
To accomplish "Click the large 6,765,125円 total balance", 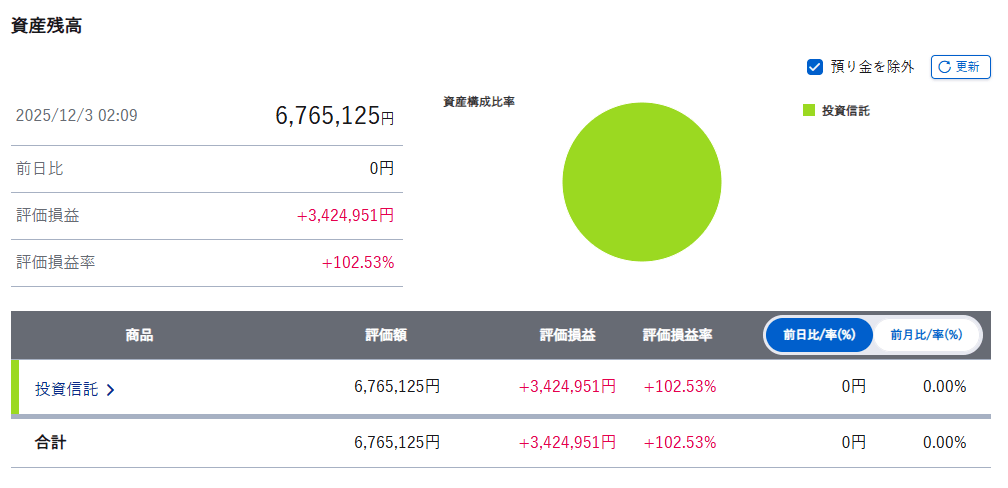I will pos(334,116).
